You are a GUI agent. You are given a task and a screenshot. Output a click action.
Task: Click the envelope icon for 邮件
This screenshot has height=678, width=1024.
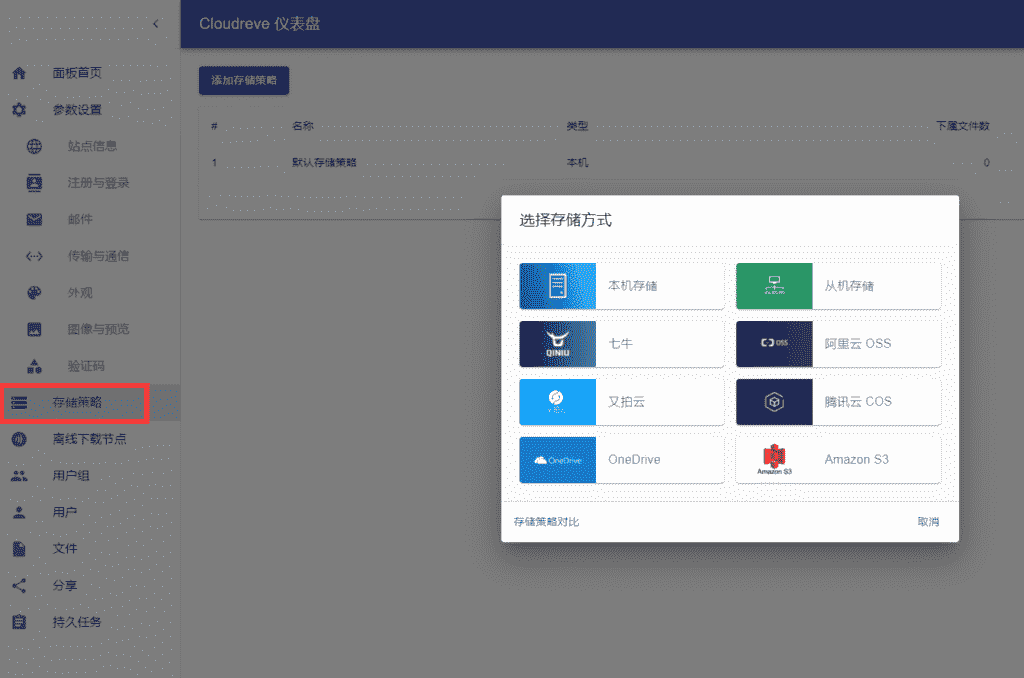[34, 219]
